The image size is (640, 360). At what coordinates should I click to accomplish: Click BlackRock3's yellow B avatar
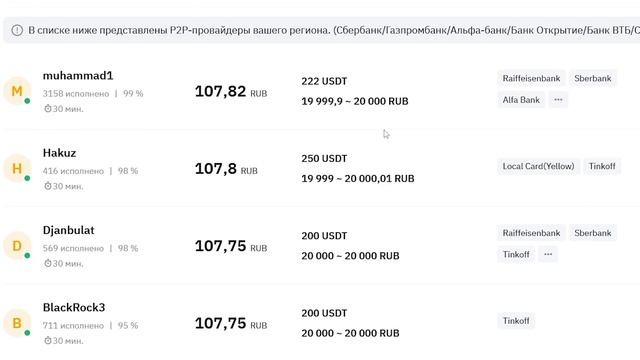17,323
